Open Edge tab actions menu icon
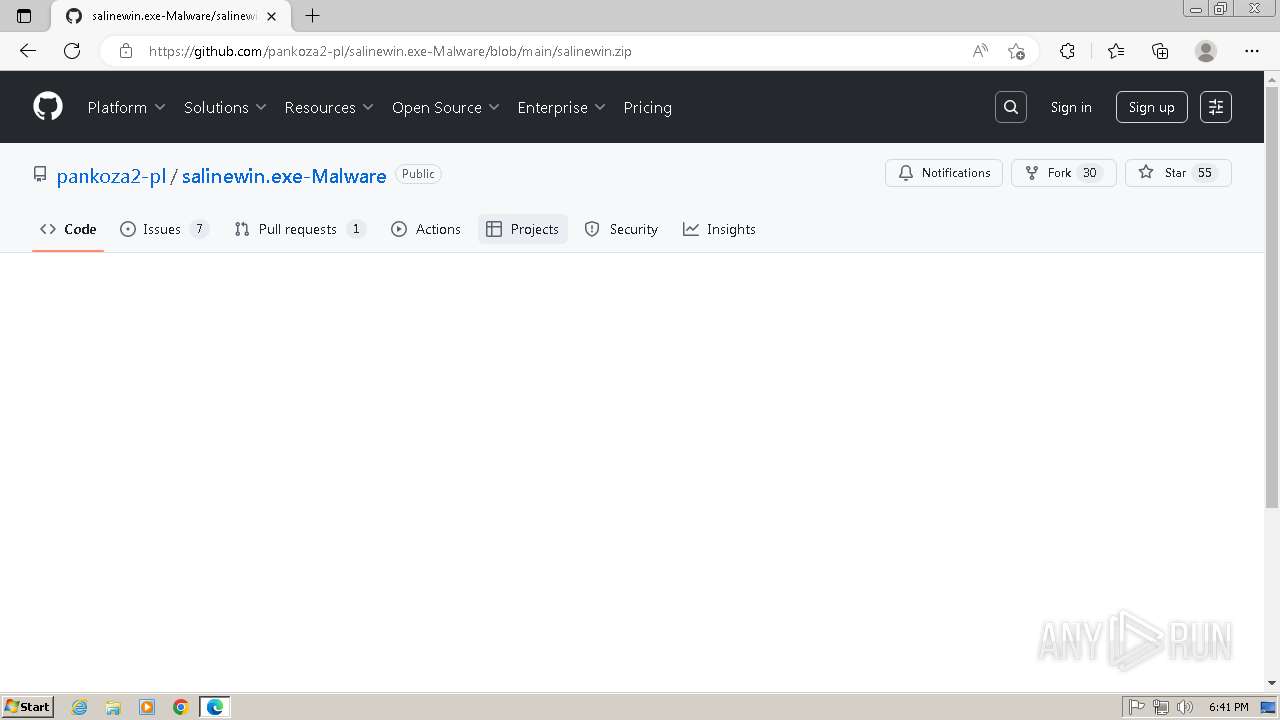Viewport: 1280px width, 720px height. point(24,16)
